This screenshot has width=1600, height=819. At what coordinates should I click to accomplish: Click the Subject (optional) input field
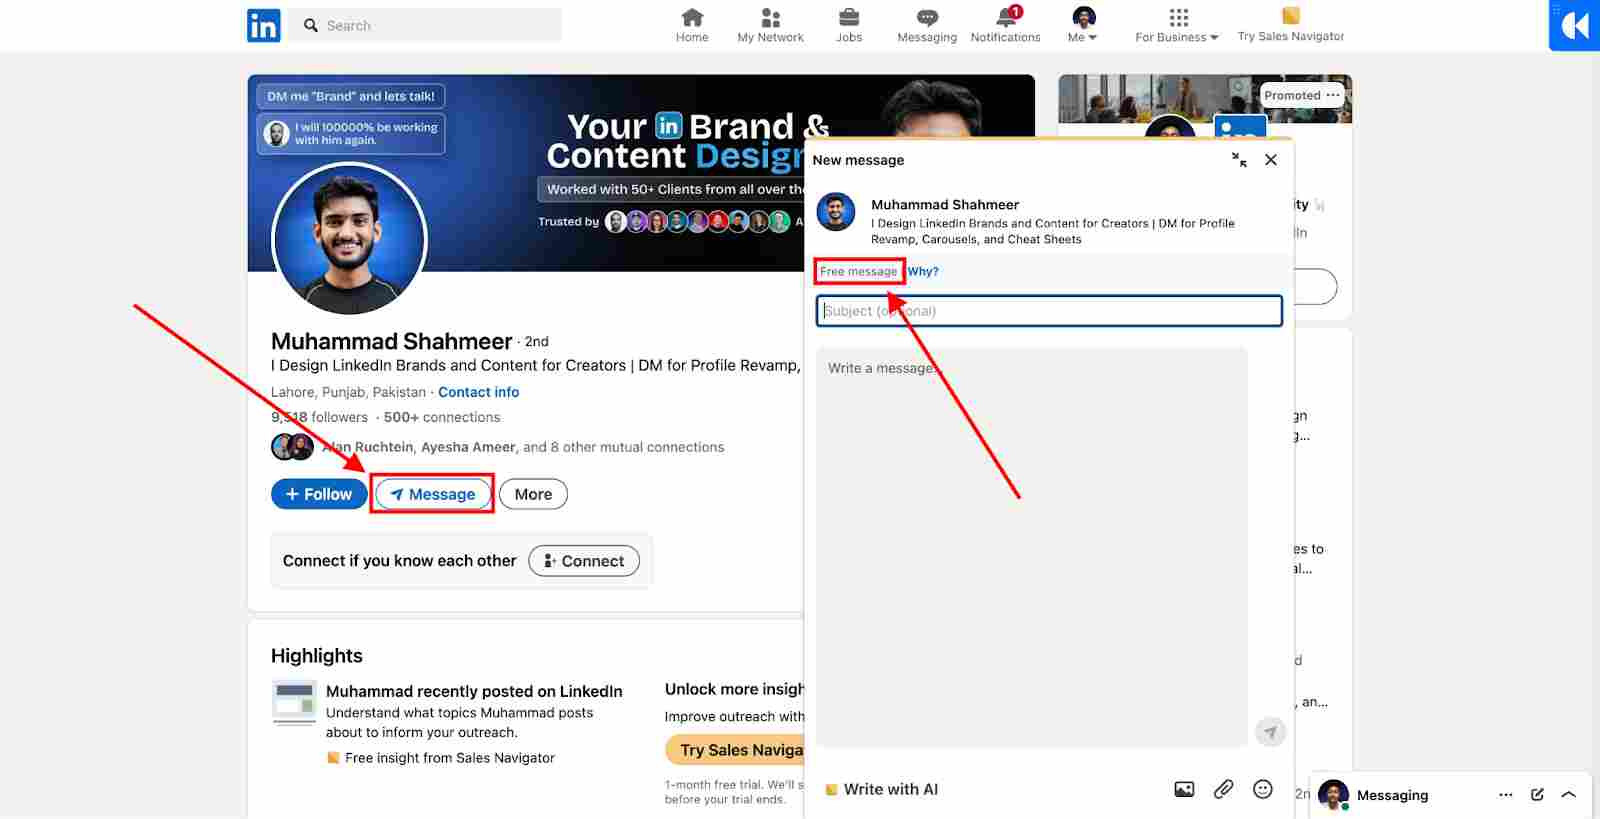coord(1049,311)
